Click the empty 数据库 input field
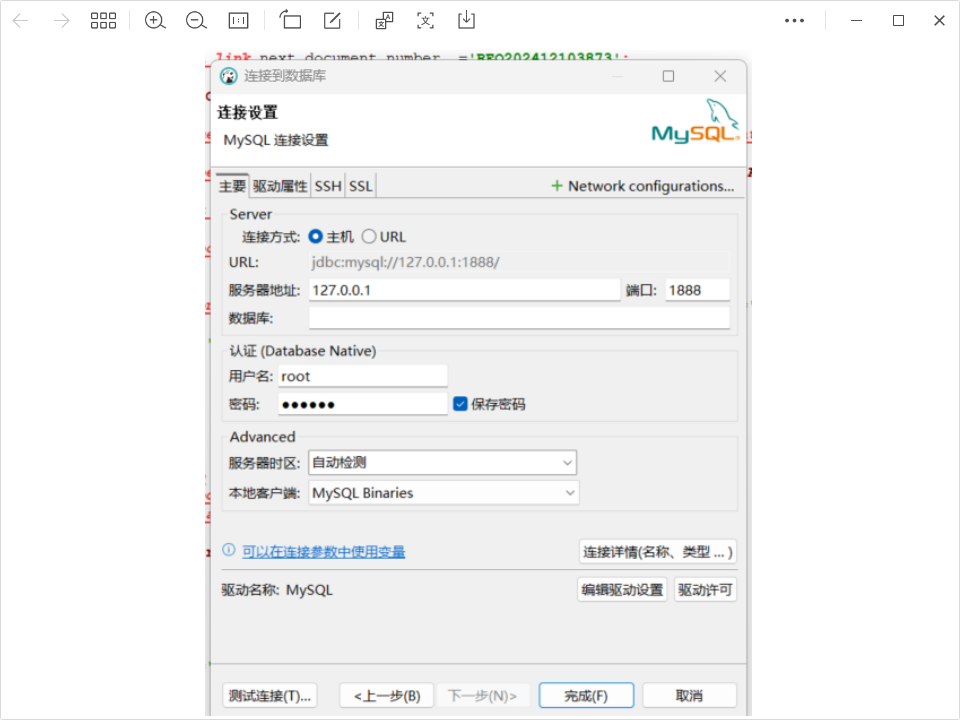The width and height of the screenshot is (960, 720). click(519, 318)
